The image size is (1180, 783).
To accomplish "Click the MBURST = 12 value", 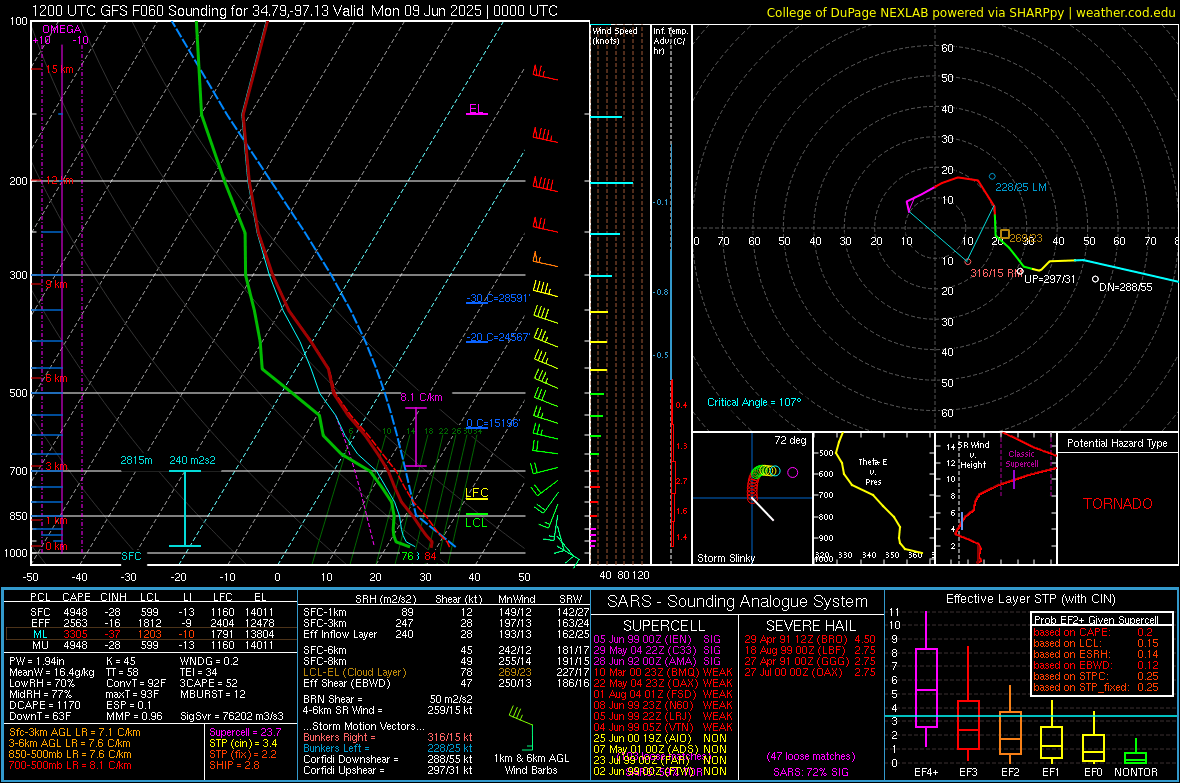I will 213,694.
